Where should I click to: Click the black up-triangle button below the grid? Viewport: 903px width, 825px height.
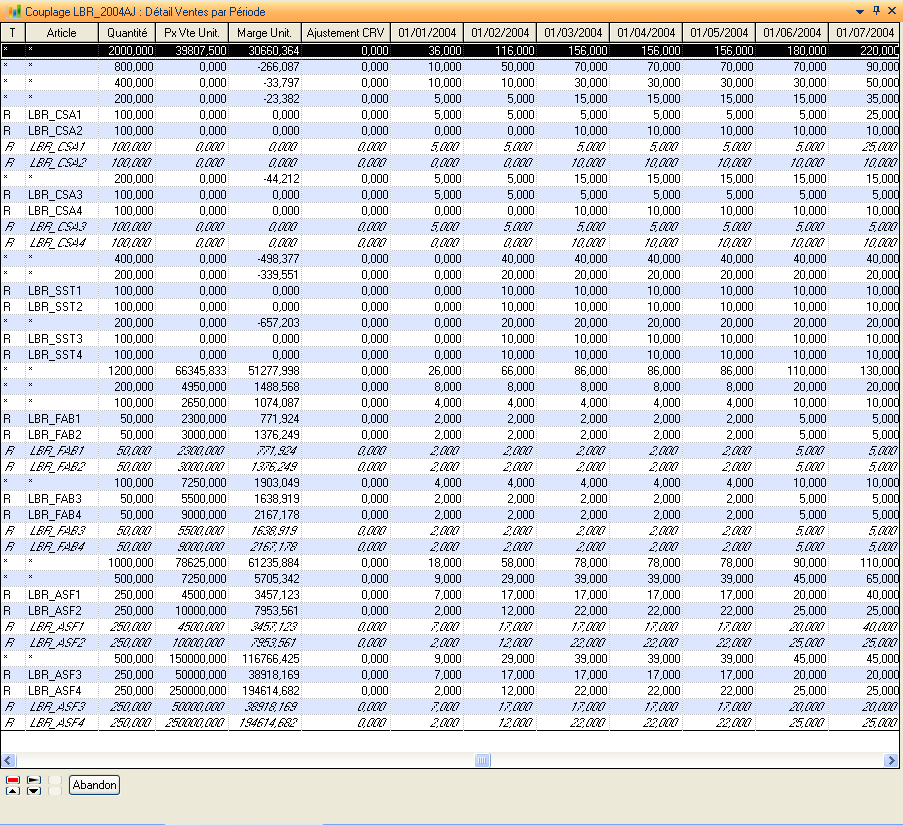point(13,790)
